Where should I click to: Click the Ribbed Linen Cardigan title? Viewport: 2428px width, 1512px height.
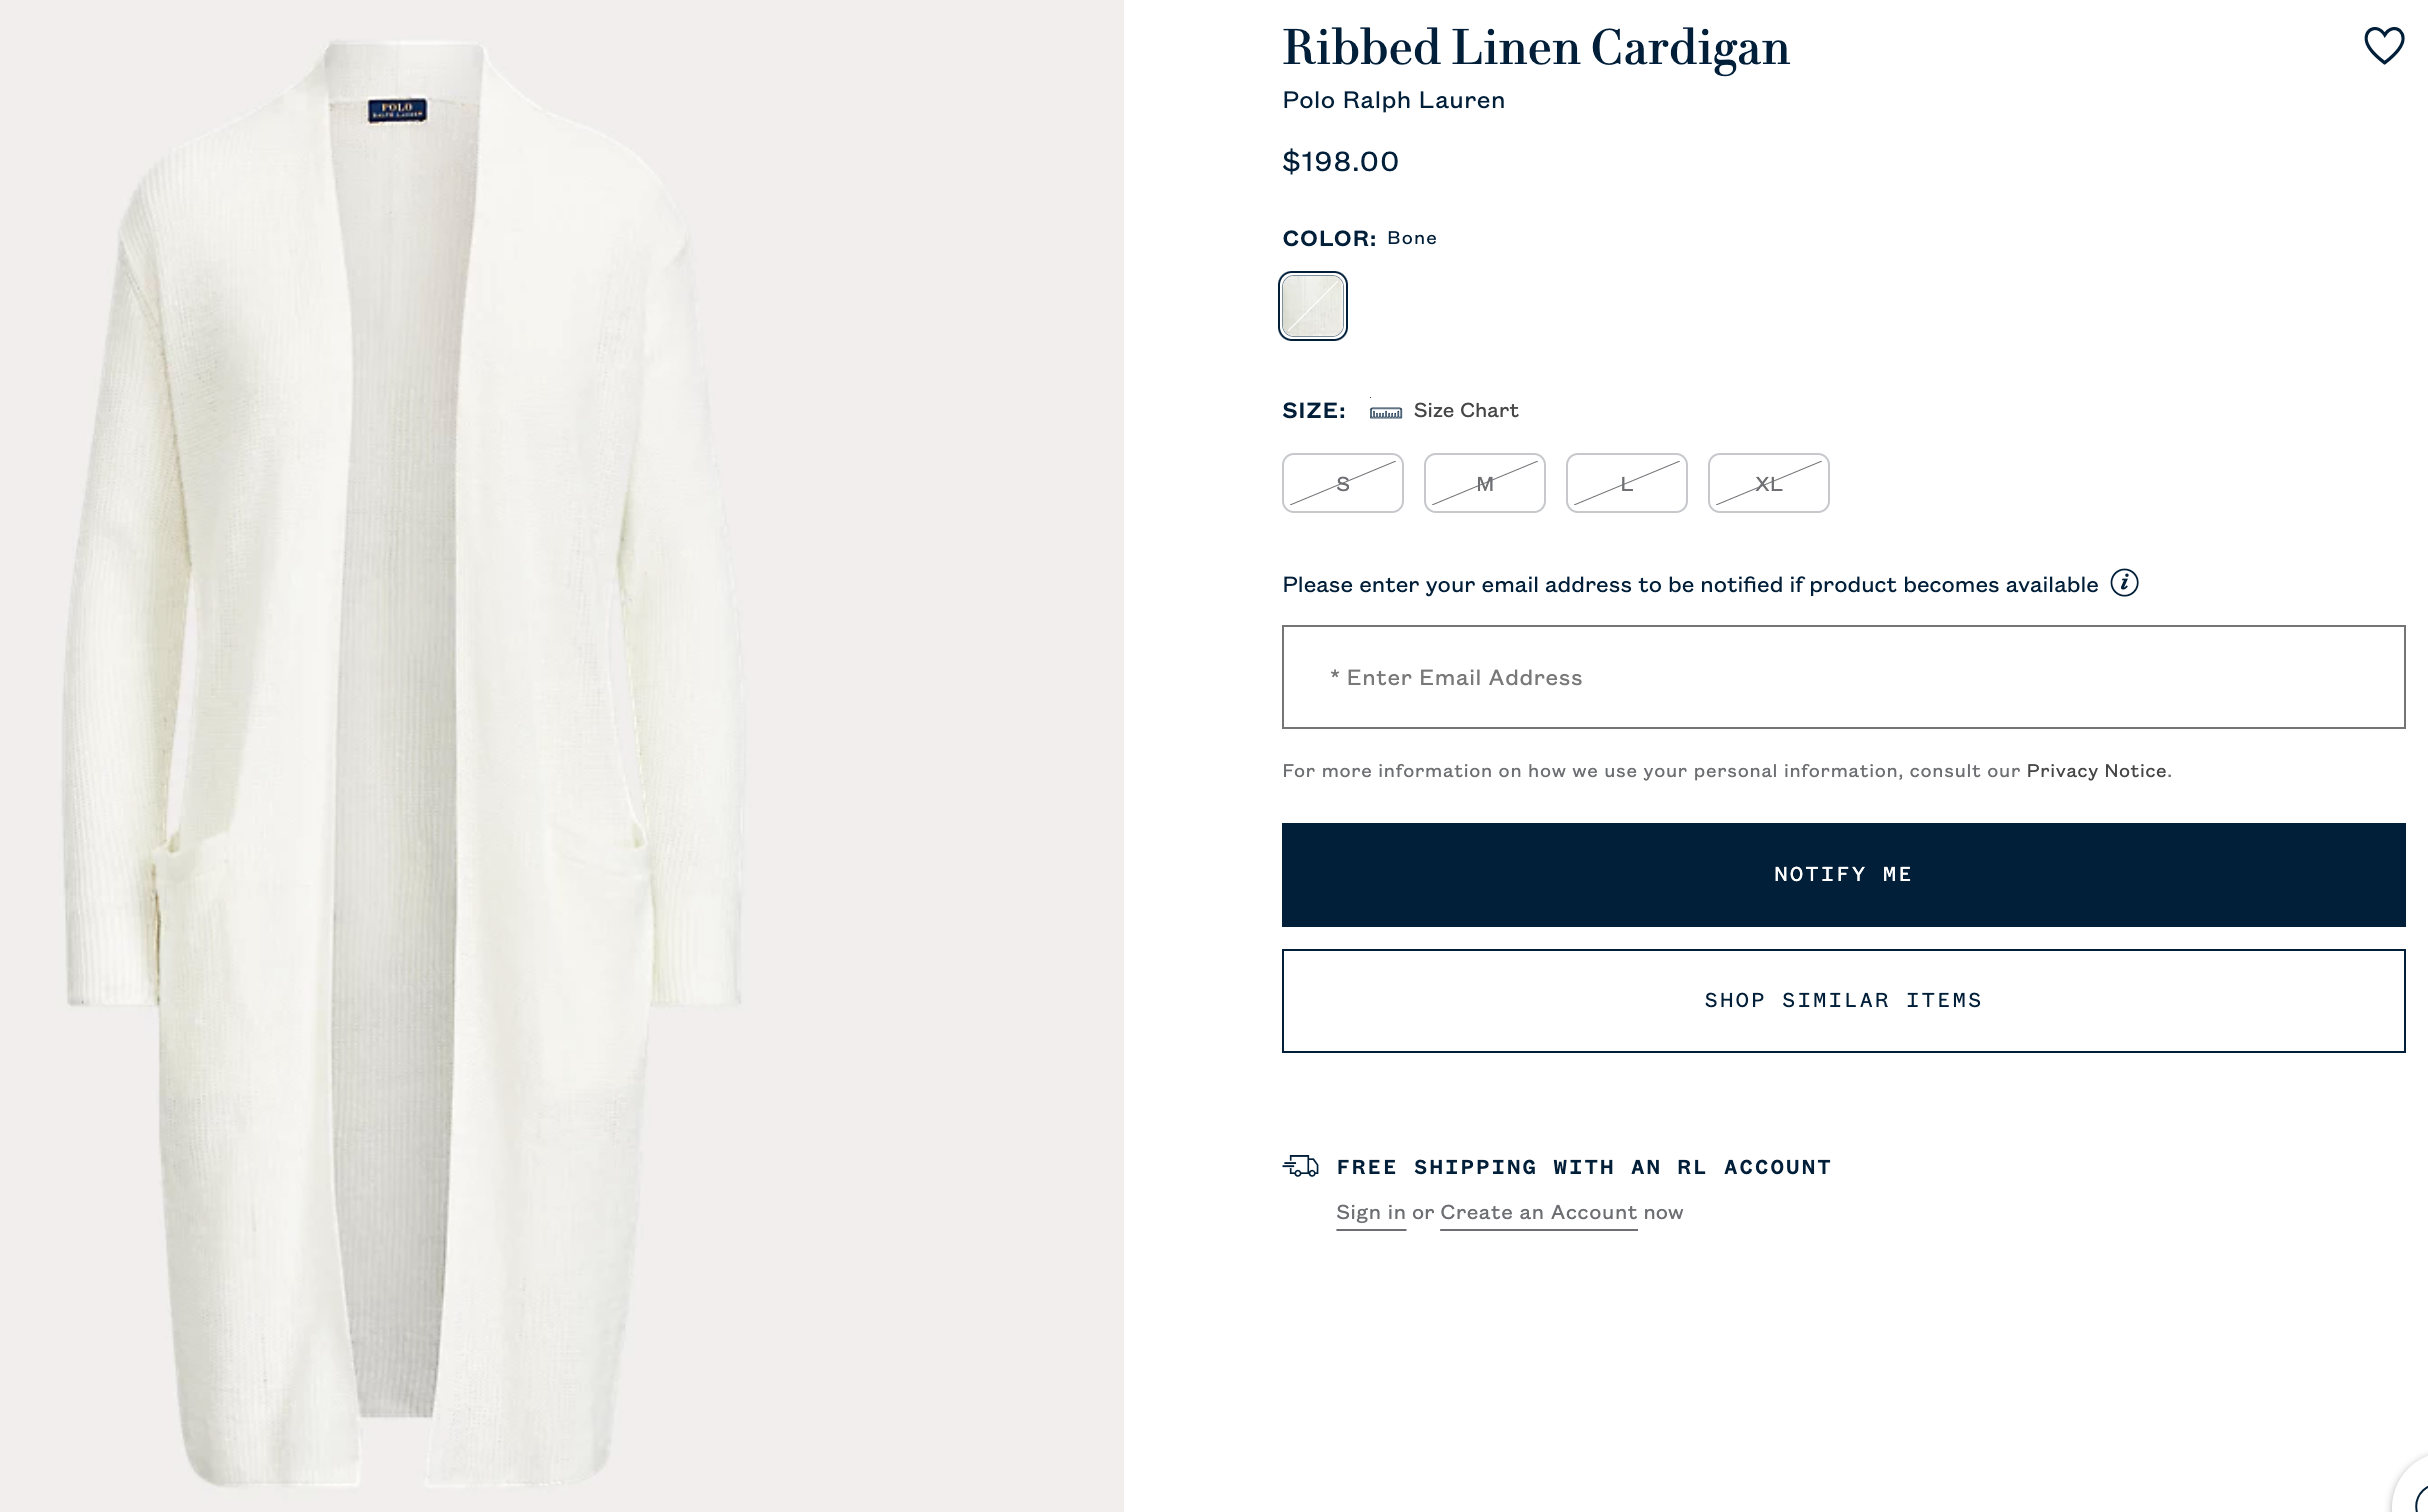click(x=1535, y=48)
